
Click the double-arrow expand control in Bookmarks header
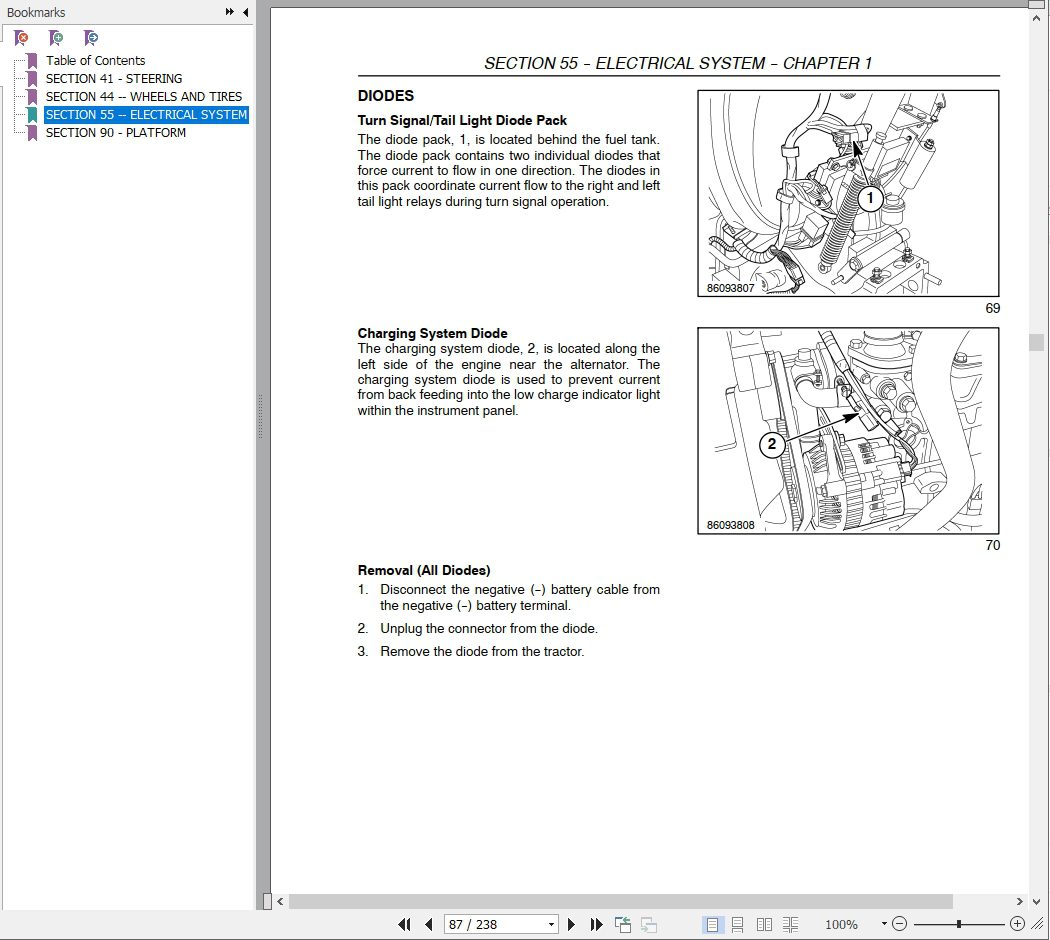tap(228, 12)
